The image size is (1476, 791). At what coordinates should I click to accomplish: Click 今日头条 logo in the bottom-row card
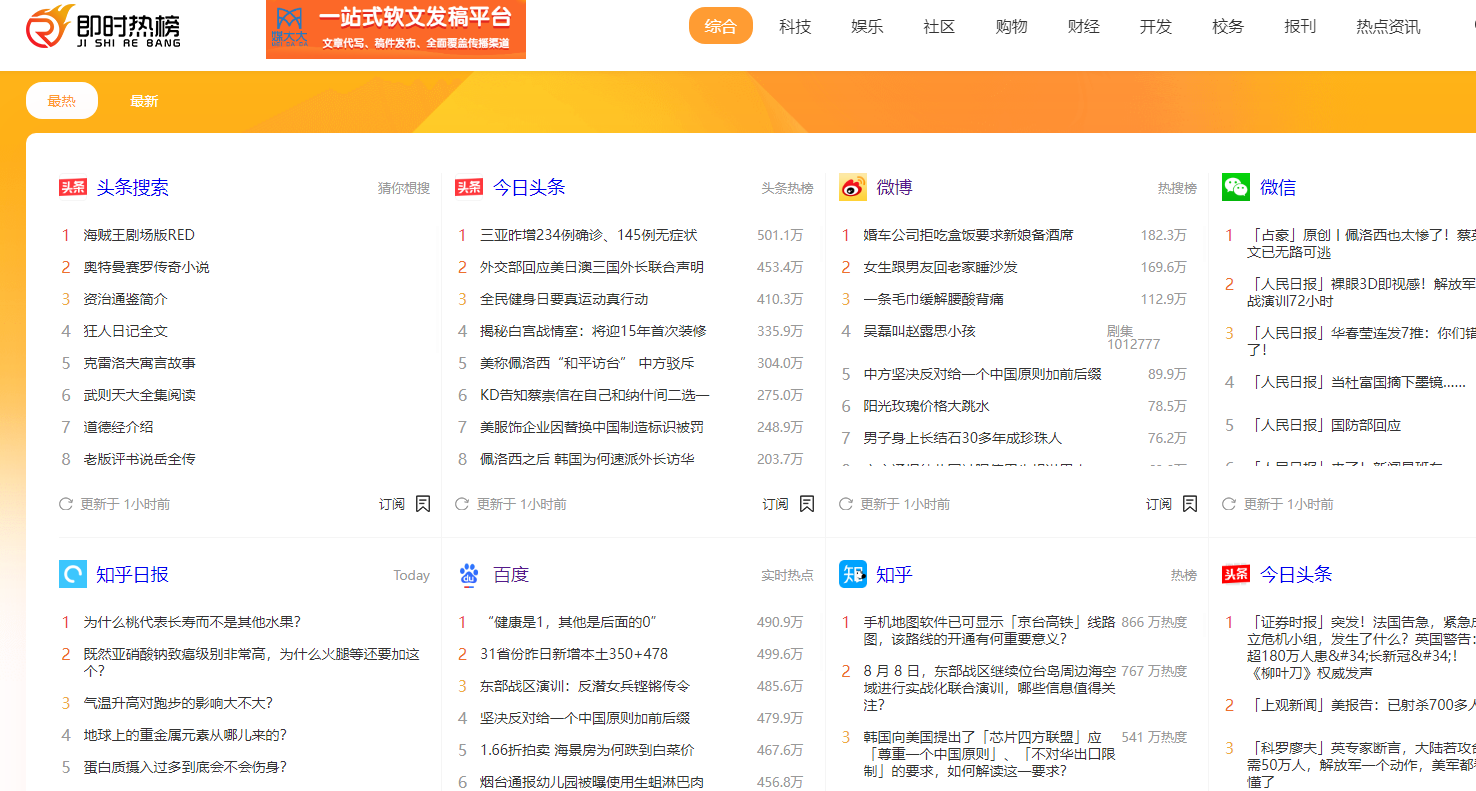pyautogui.click(x=1236, y=574)
